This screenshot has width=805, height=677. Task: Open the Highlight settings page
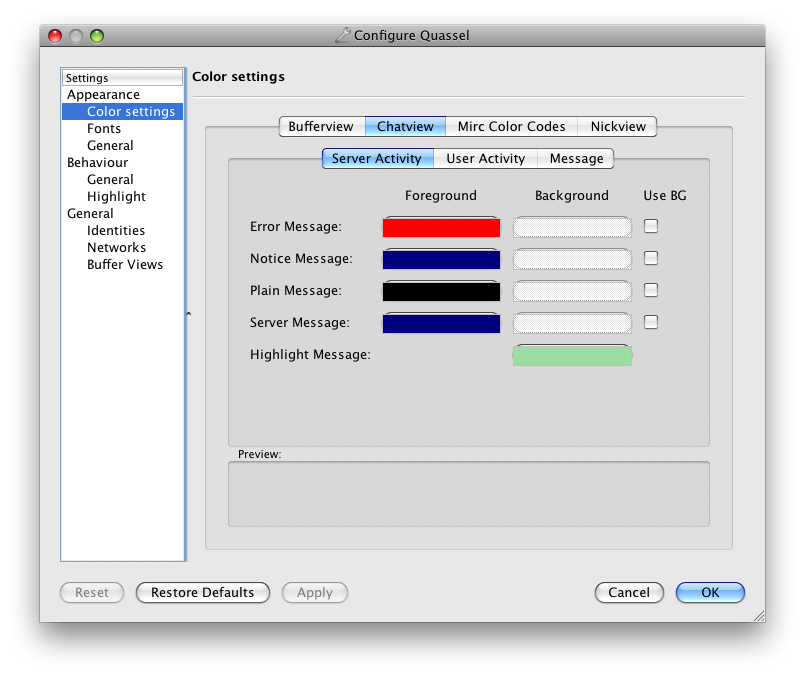click(117, 196)
